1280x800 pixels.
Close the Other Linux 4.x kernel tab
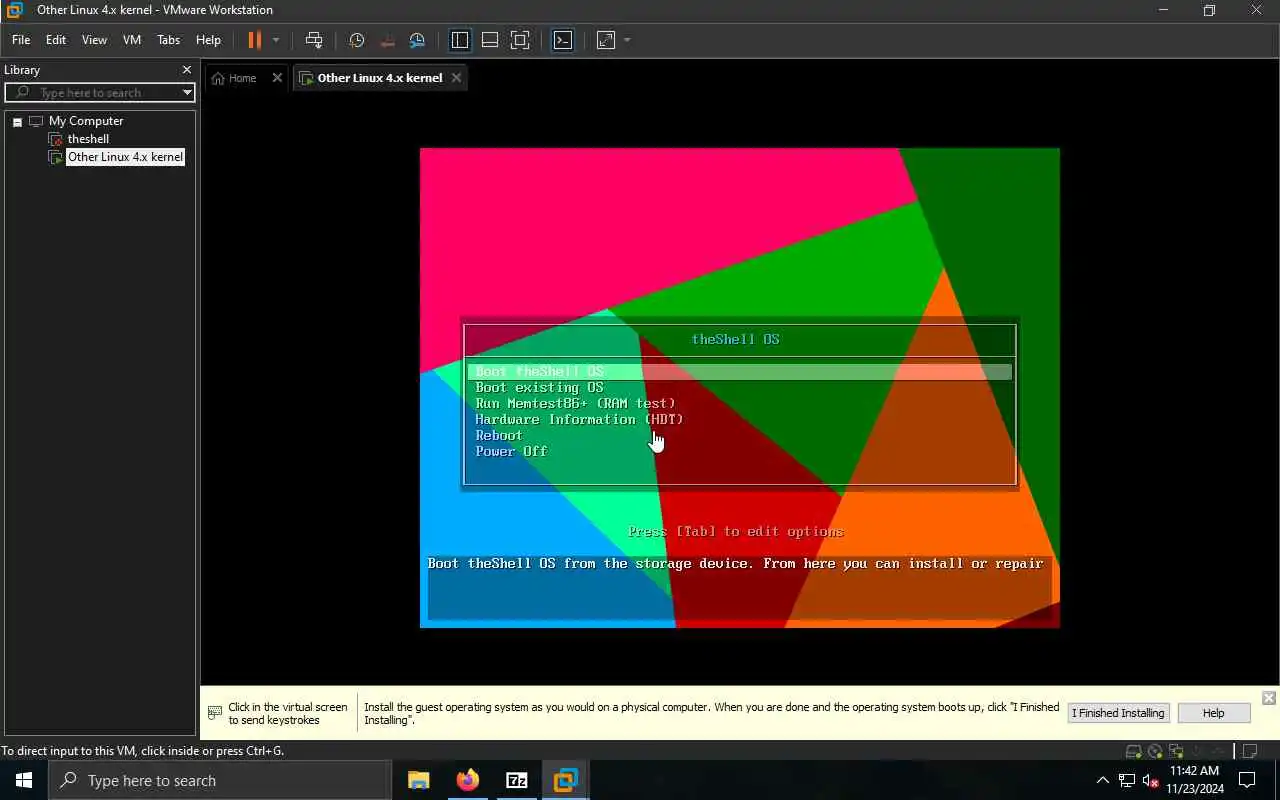coord(456,78)
